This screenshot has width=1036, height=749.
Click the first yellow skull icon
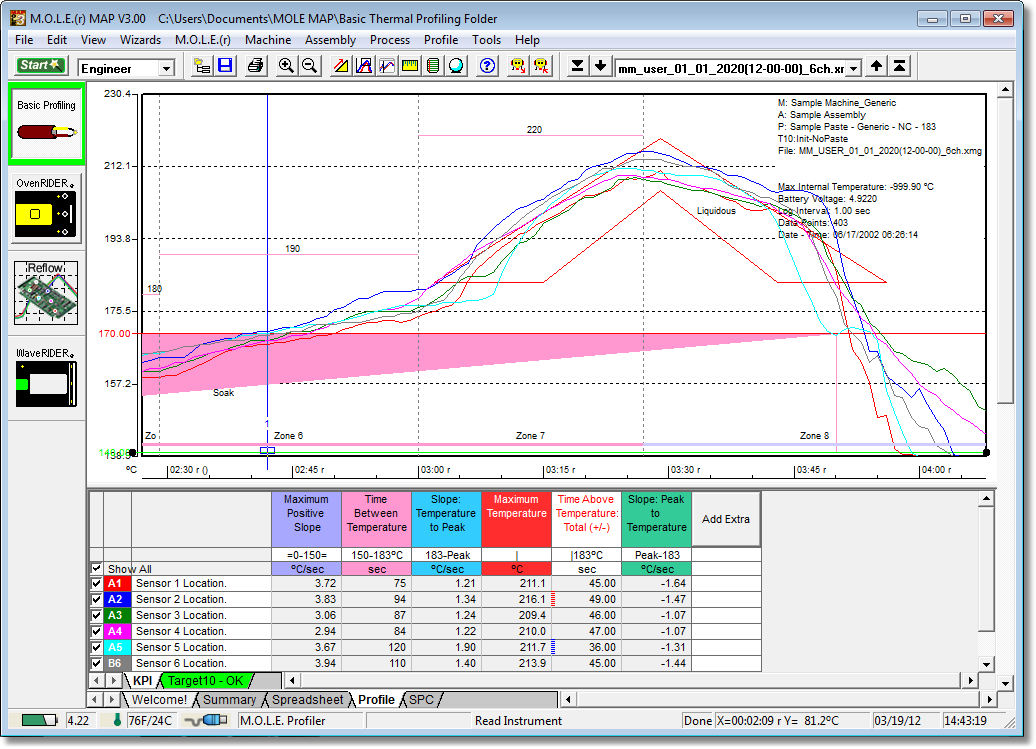(x=518, y=66)
